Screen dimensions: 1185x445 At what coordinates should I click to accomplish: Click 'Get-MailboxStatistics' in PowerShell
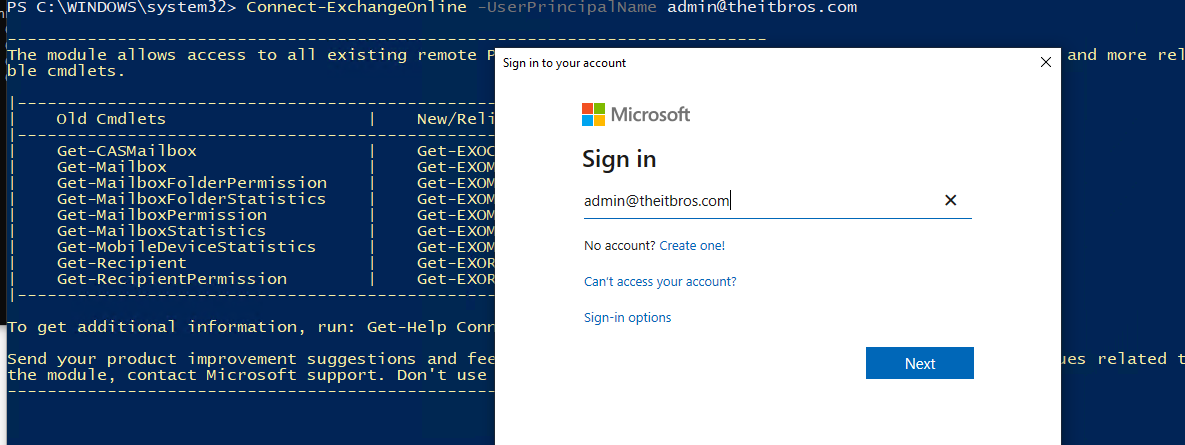[162, 230]
